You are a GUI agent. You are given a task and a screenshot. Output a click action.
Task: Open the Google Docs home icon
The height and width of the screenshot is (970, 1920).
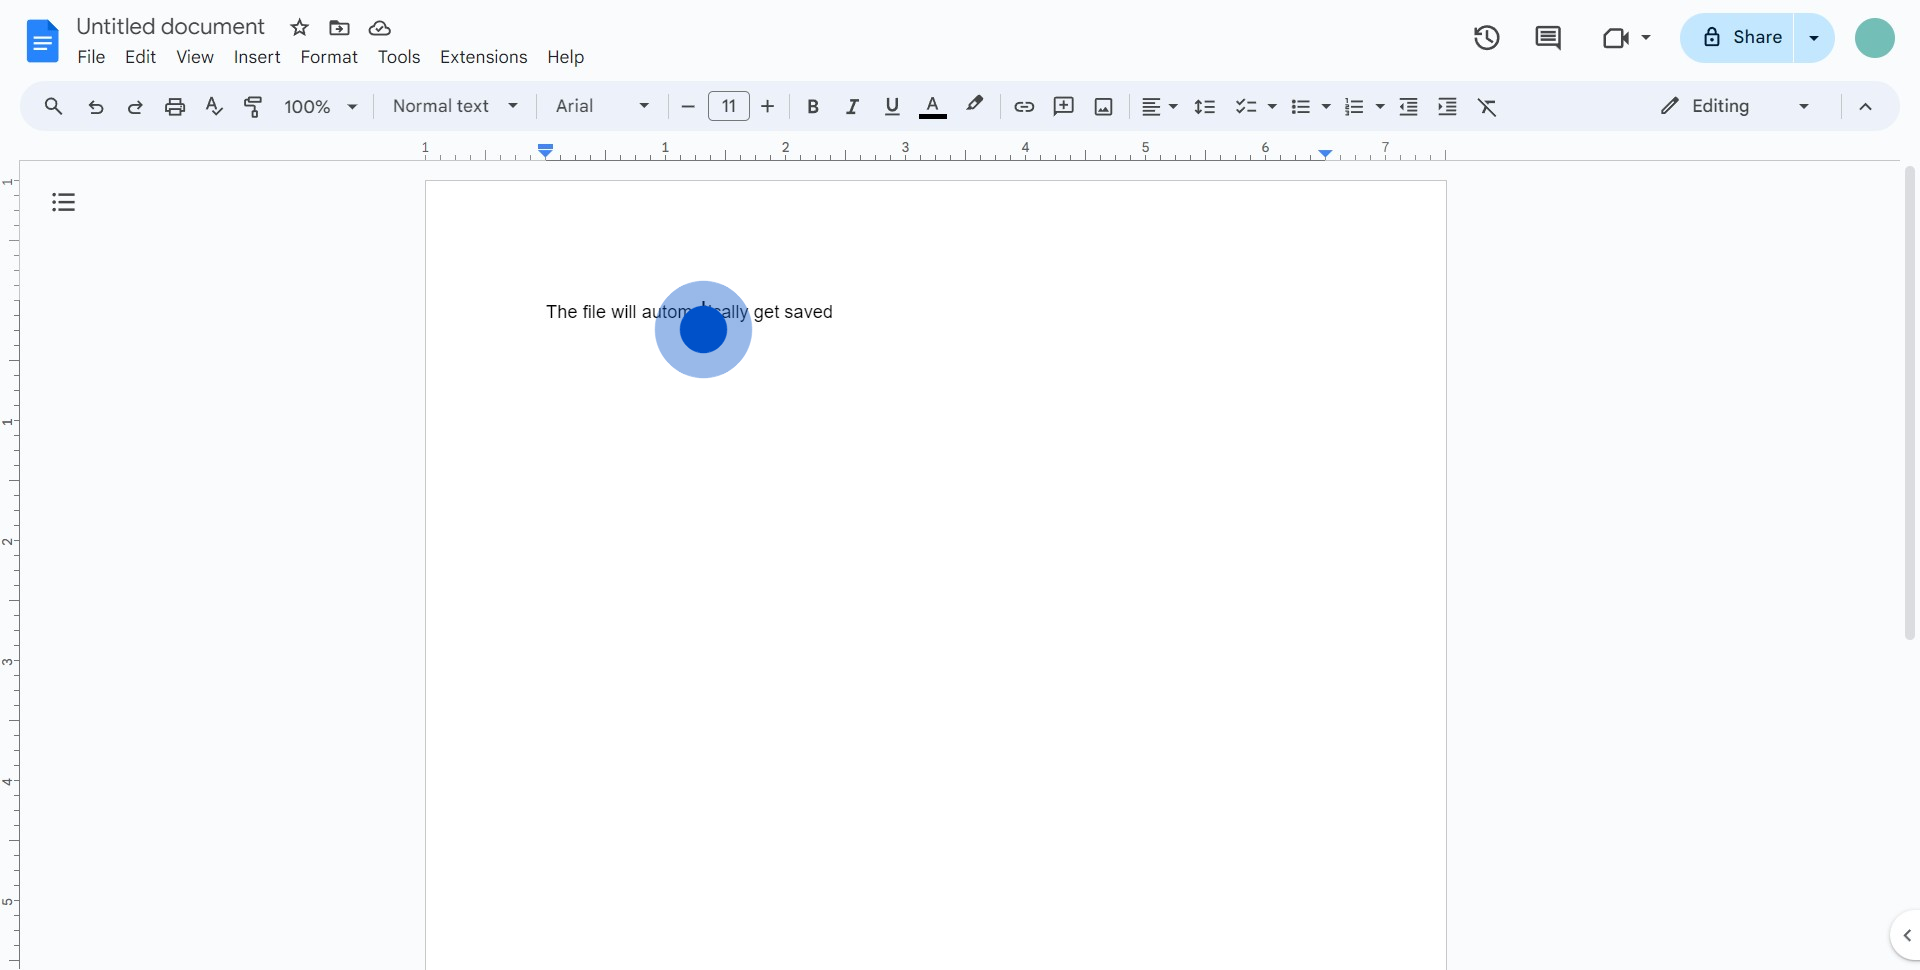42,41
